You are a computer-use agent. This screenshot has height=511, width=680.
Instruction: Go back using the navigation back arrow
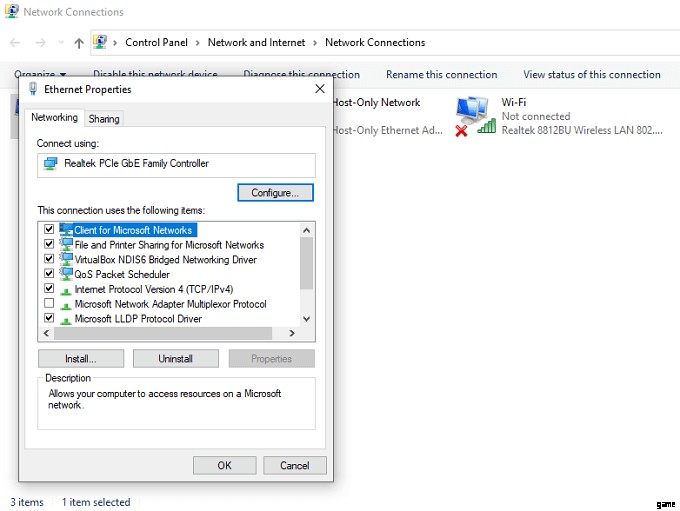(x=15, y=43)
